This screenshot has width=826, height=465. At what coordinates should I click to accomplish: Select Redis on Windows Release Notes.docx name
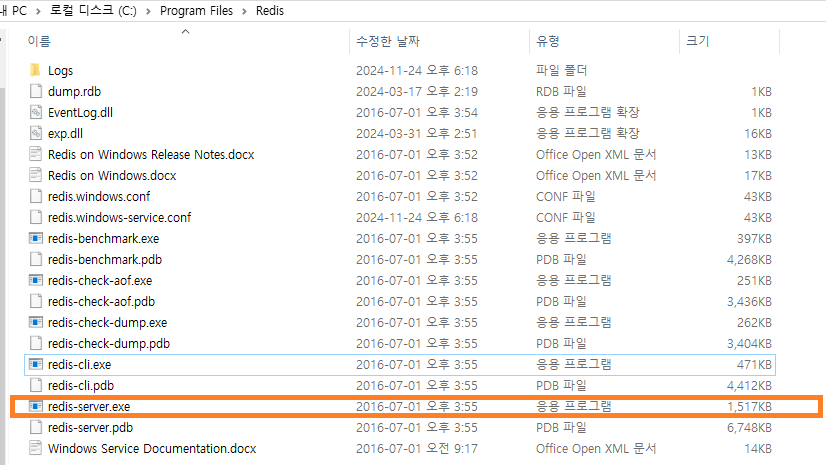151,154
